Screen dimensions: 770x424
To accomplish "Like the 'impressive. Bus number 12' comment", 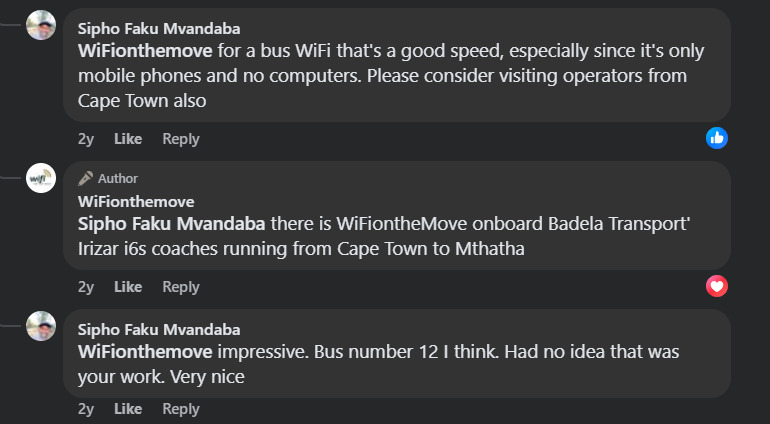I will [128, 409].
